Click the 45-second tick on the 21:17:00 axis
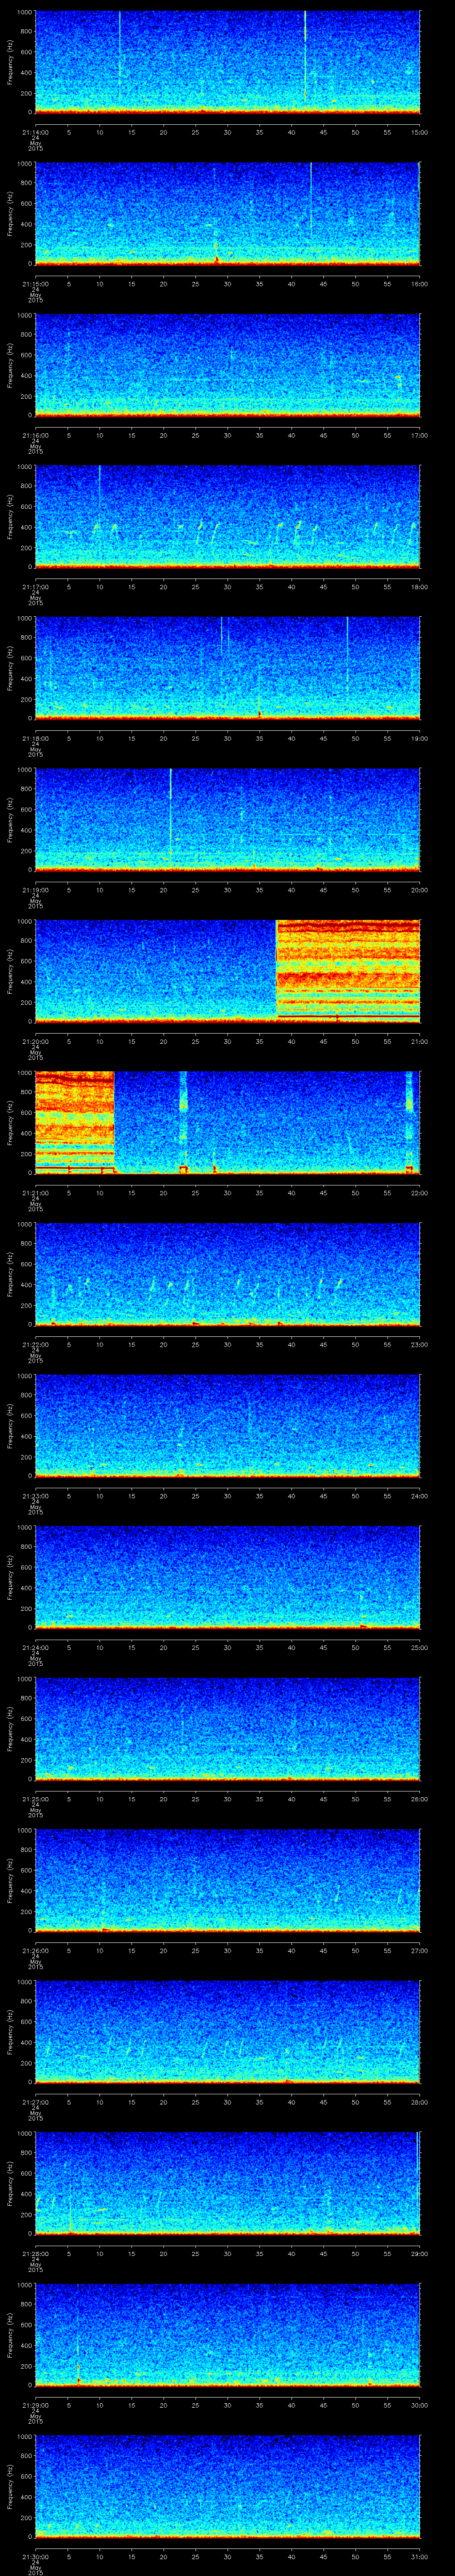 pyautogui.click(x=323, y=587)
